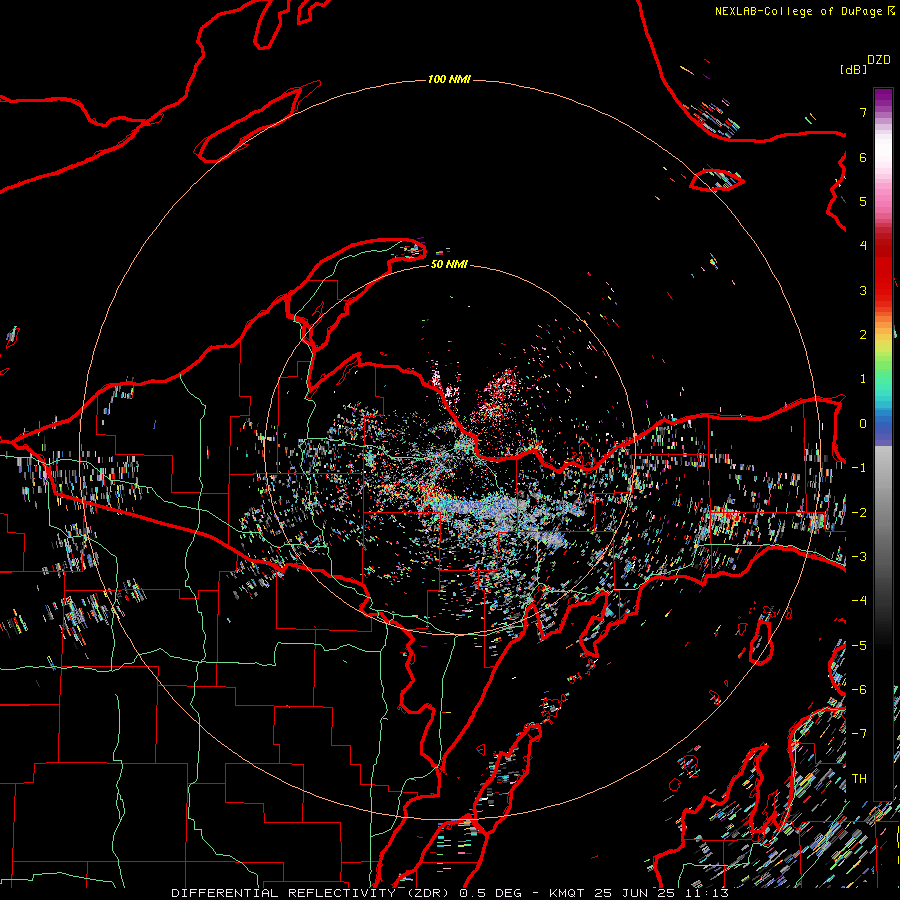
Task: Click the -6 value on ZDR scale
Action: click(859, 690)
